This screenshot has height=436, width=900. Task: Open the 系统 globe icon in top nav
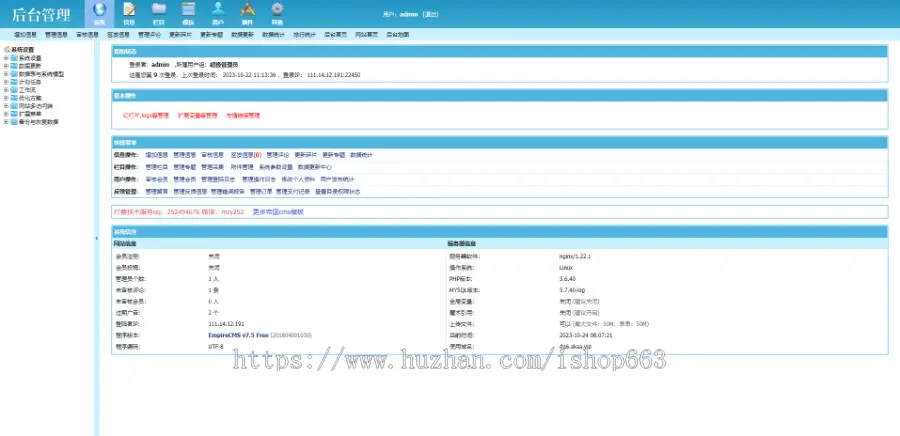100,10
